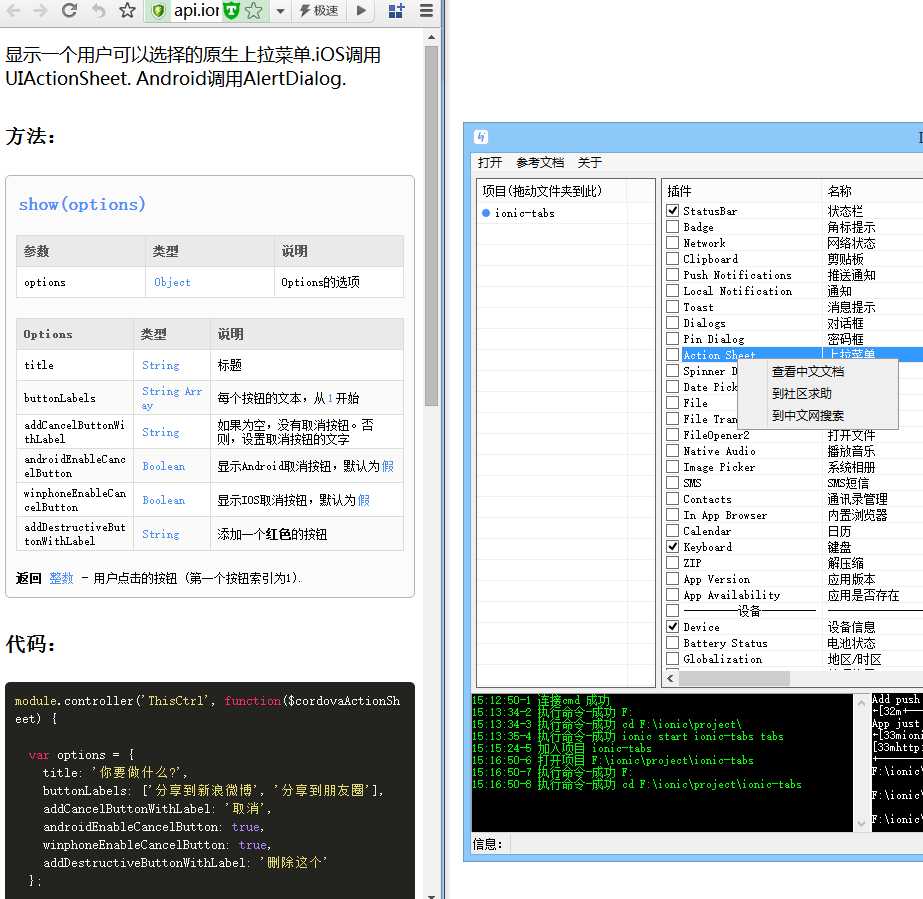Go forward in the browser
The image size is (923, 899).
click(x=40, y=11)
